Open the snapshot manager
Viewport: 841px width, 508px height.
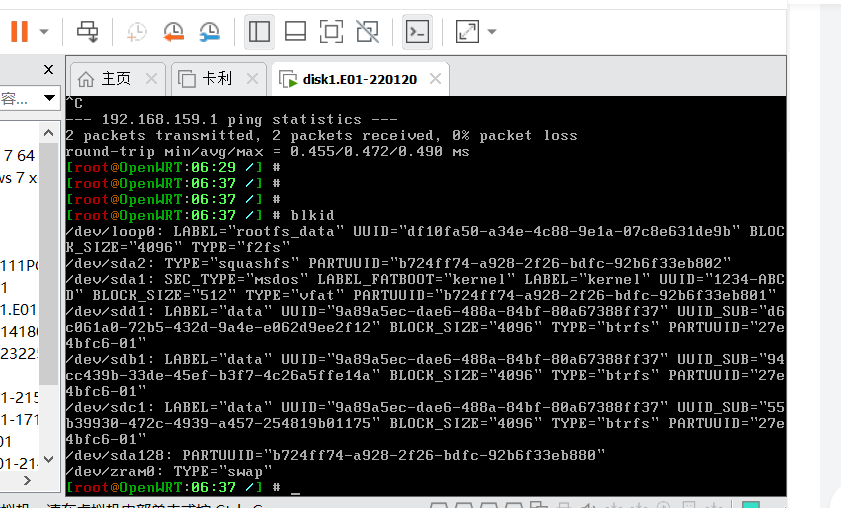coord(209,32)
